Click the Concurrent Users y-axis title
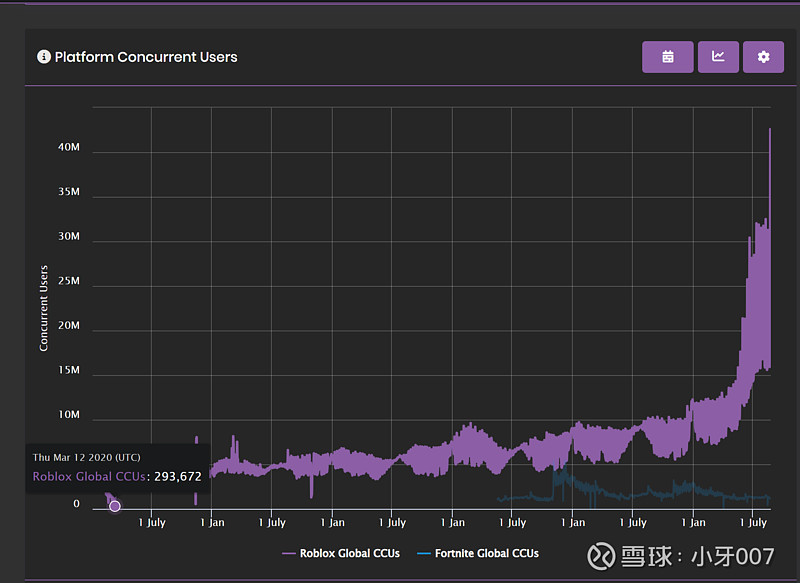This screenshot has width=800, height=583. point(44,308)
